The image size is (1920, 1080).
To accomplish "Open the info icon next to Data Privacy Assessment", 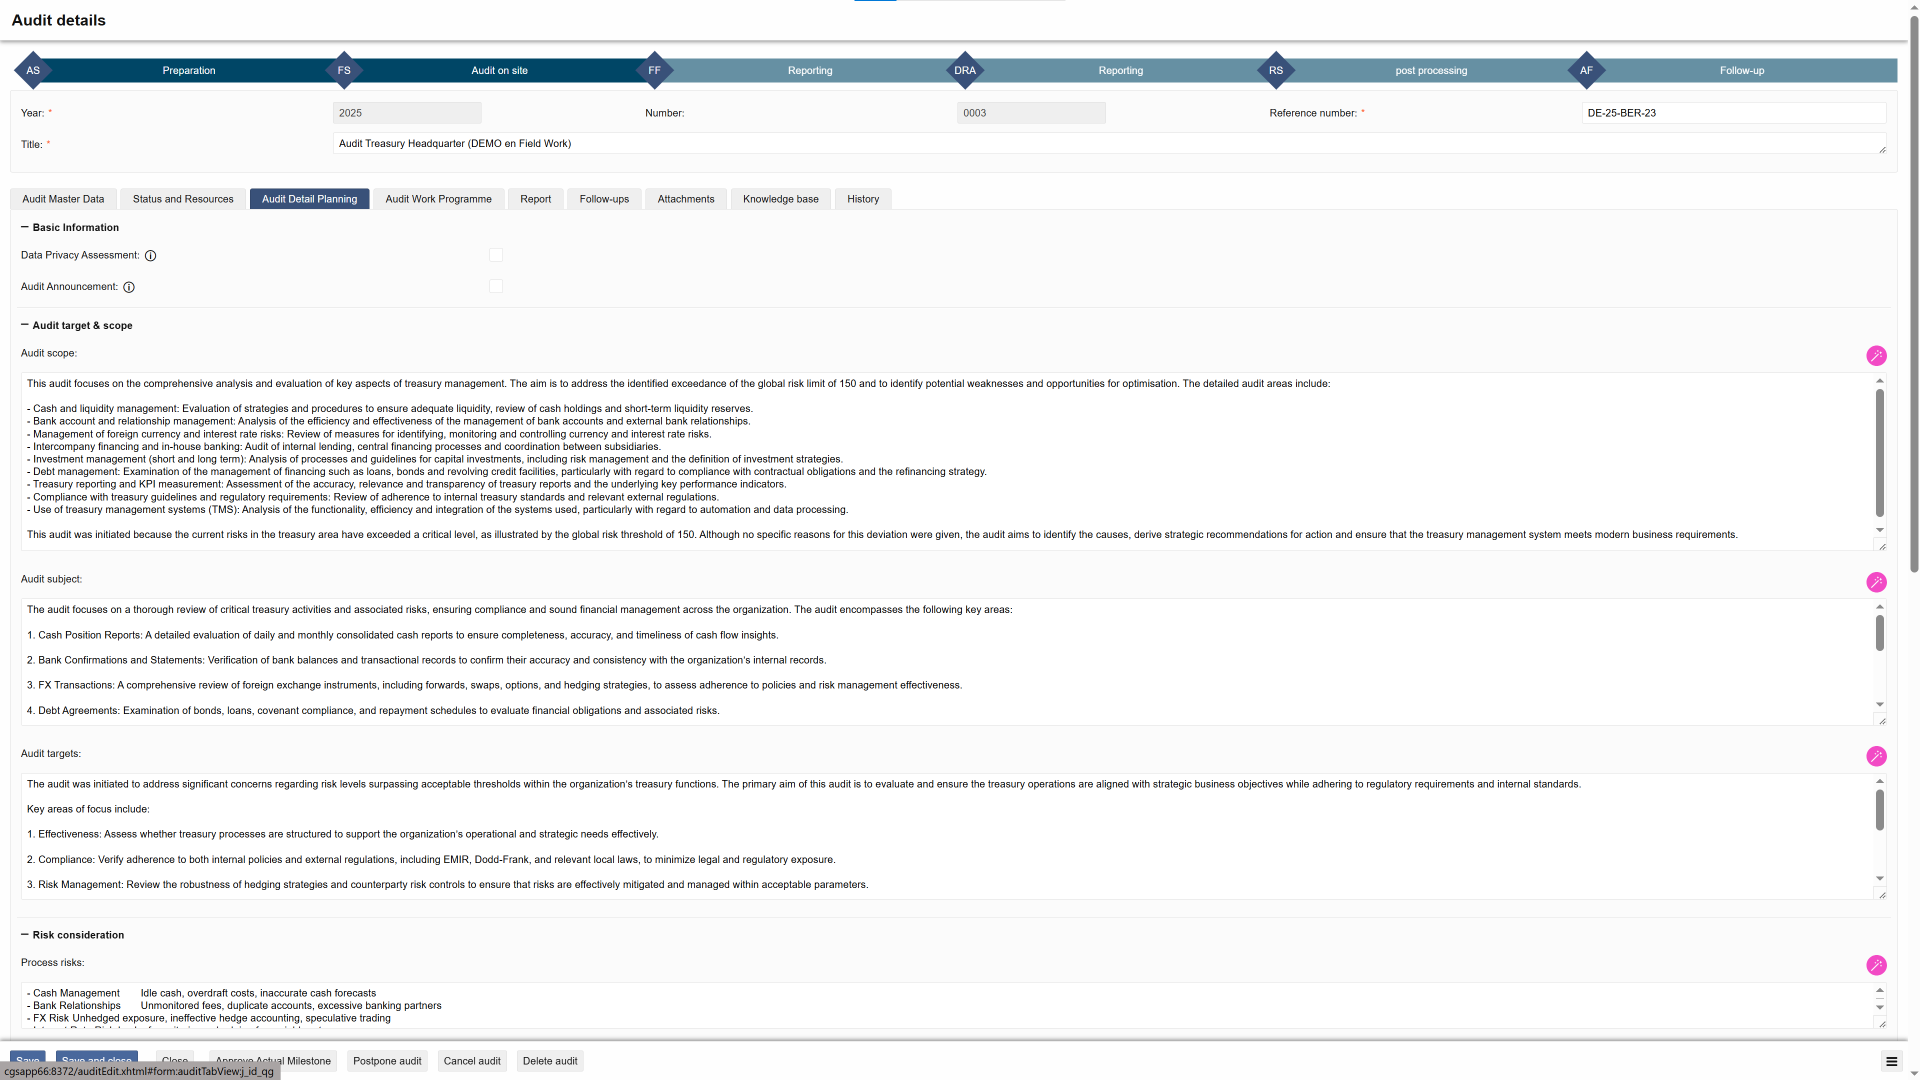I will [151, 256].
